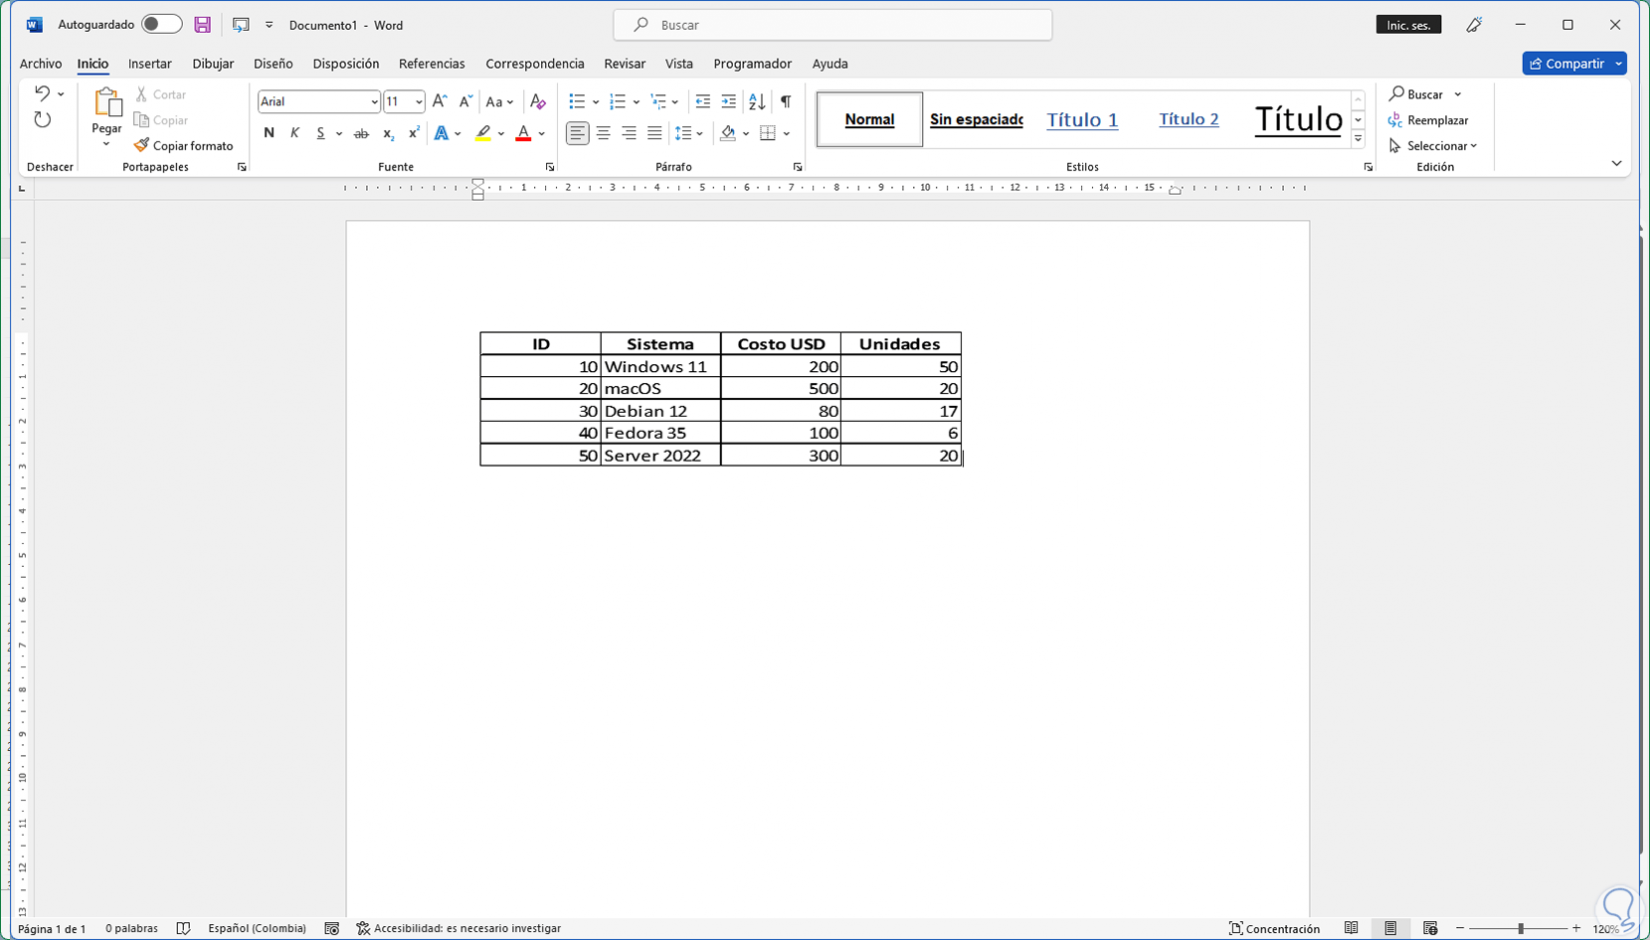Toggle bold formatting (N)
Image resolution: width=1650 pixels, height=940 pixels.
(x=269, y=133)
